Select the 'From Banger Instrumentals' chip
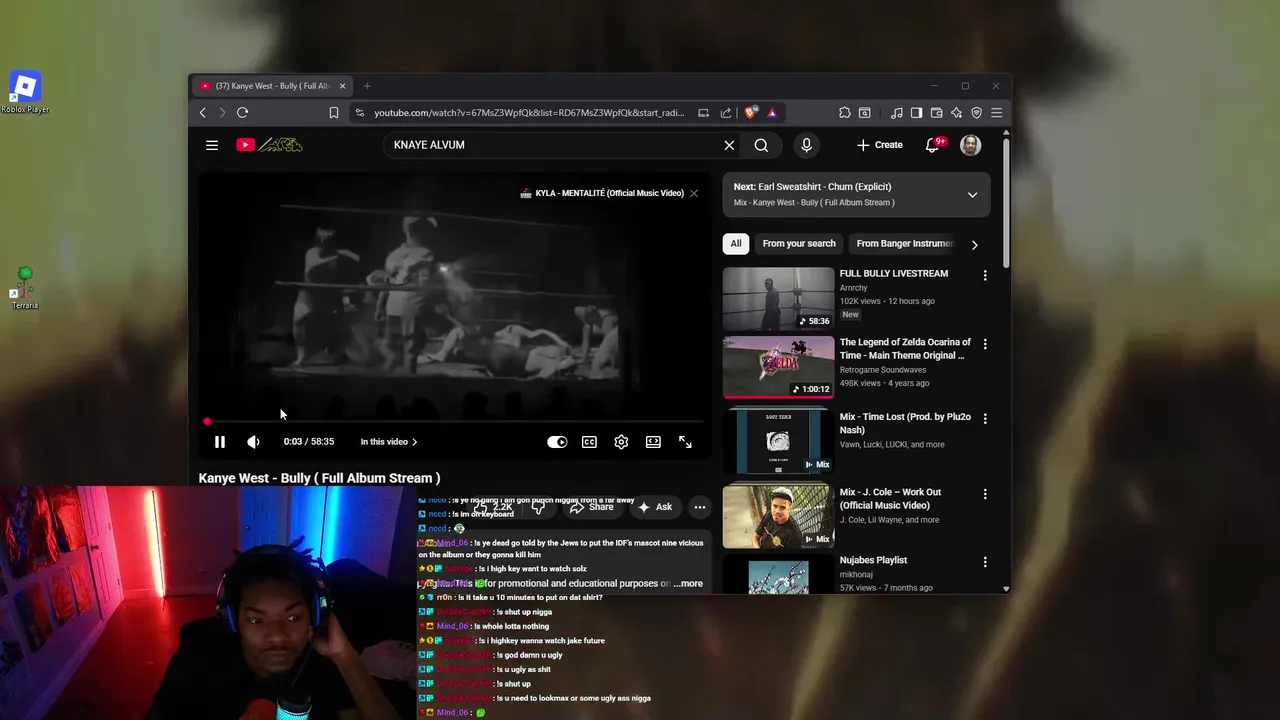This screenshot has height=720, width=1280. [x=904, y=243]
